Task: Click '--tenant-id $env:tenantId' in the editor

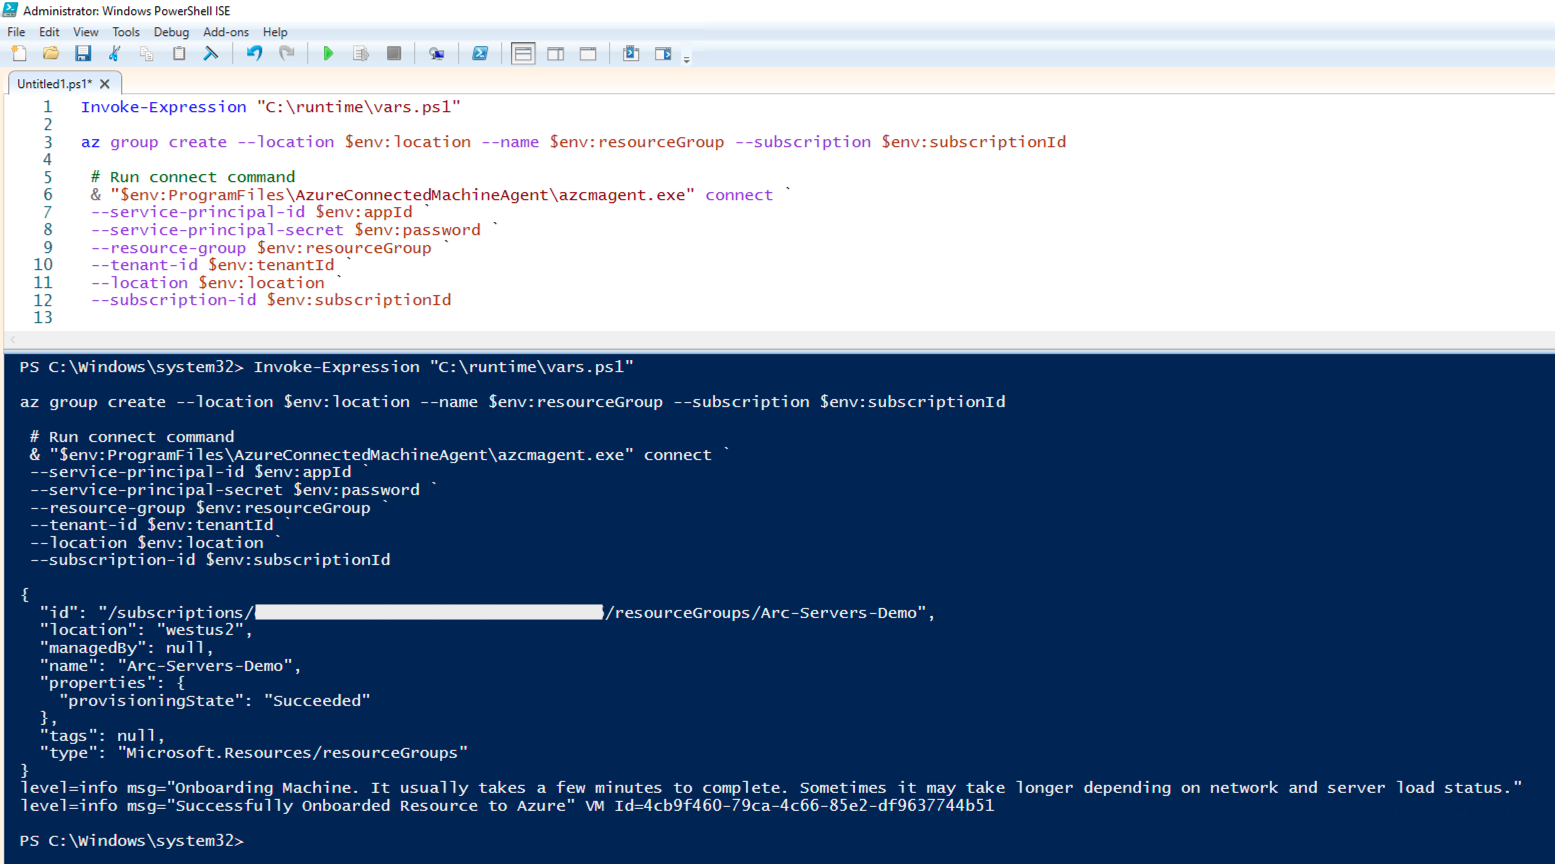Action: tap(212, 265)
